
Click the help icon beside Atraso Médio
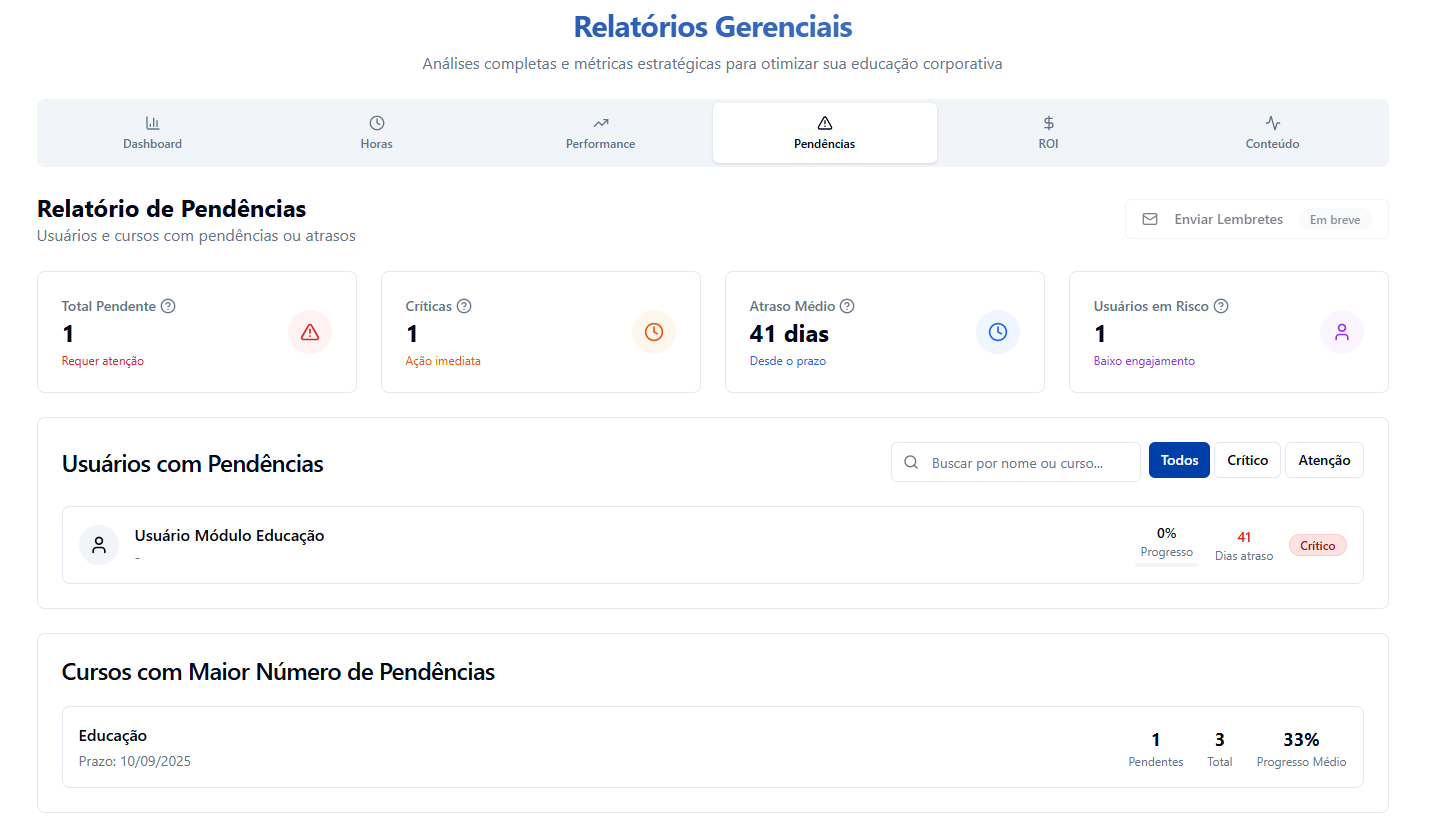point(847,306)
